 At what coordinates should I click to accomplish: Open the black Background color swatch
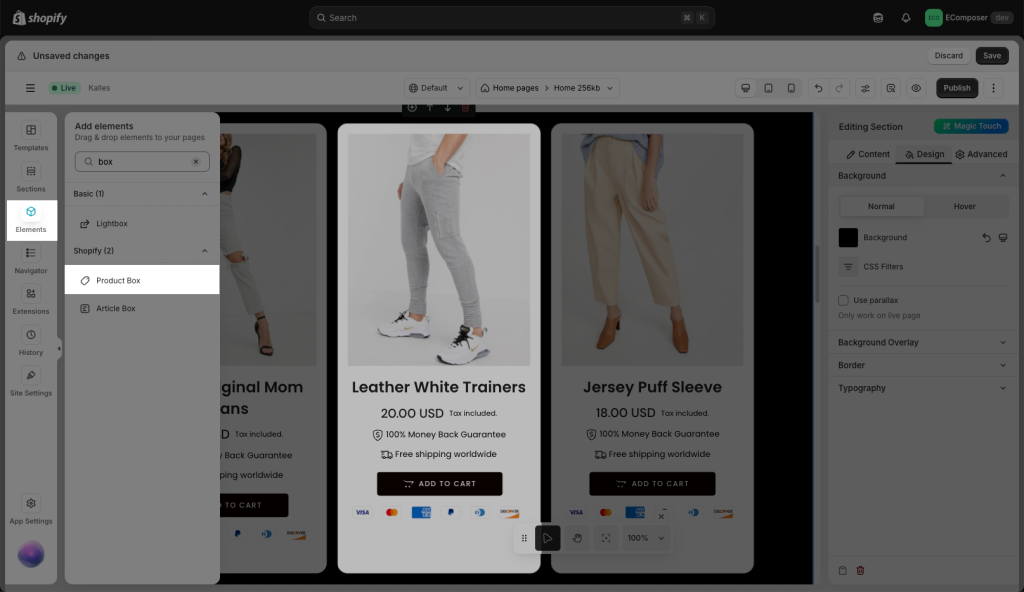coord(848,238)
